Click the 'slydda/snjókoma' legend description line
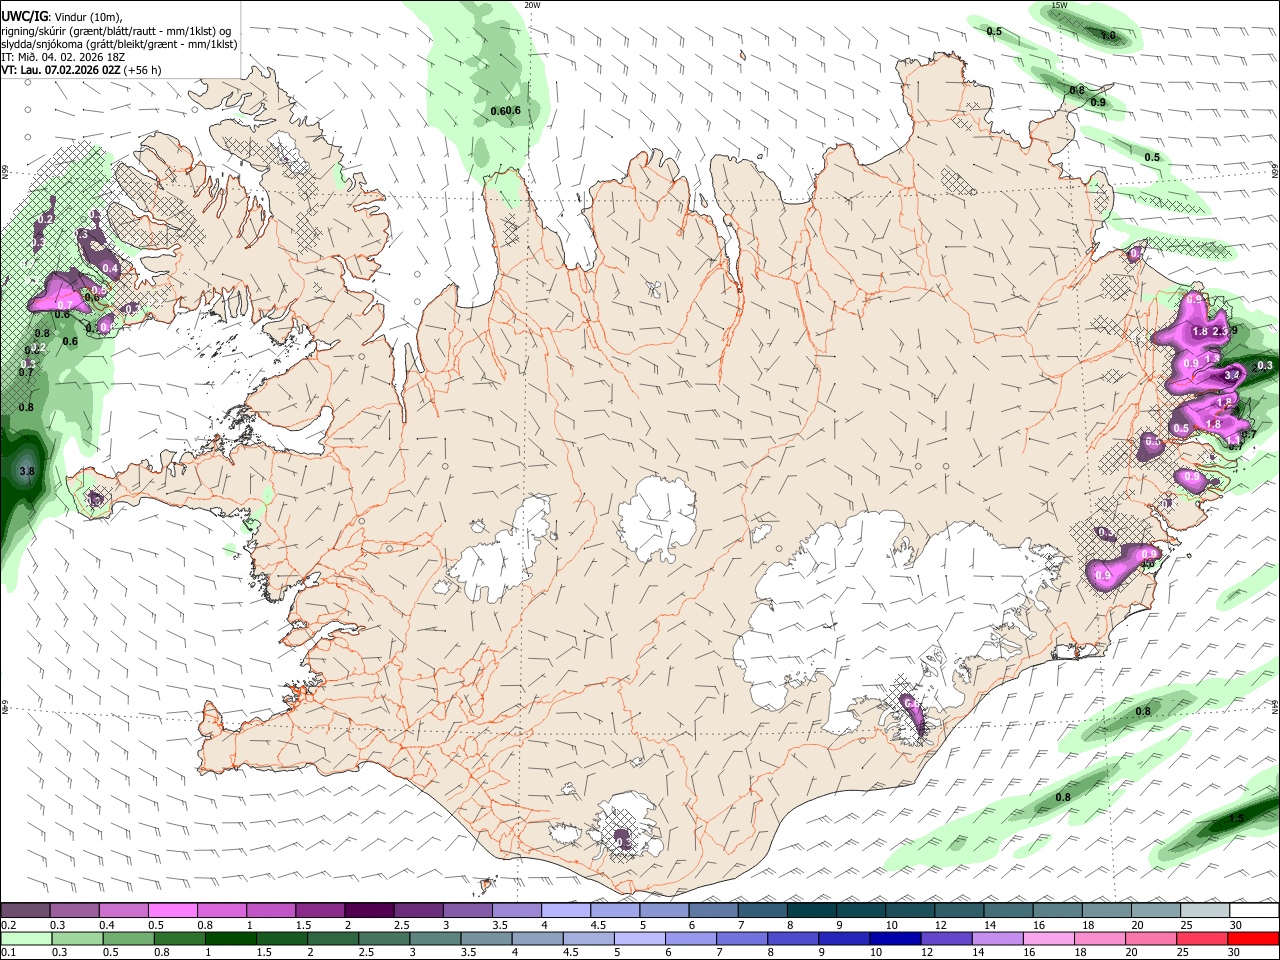Viewport: 1280px width, 960px height. [x=119, y=44]
